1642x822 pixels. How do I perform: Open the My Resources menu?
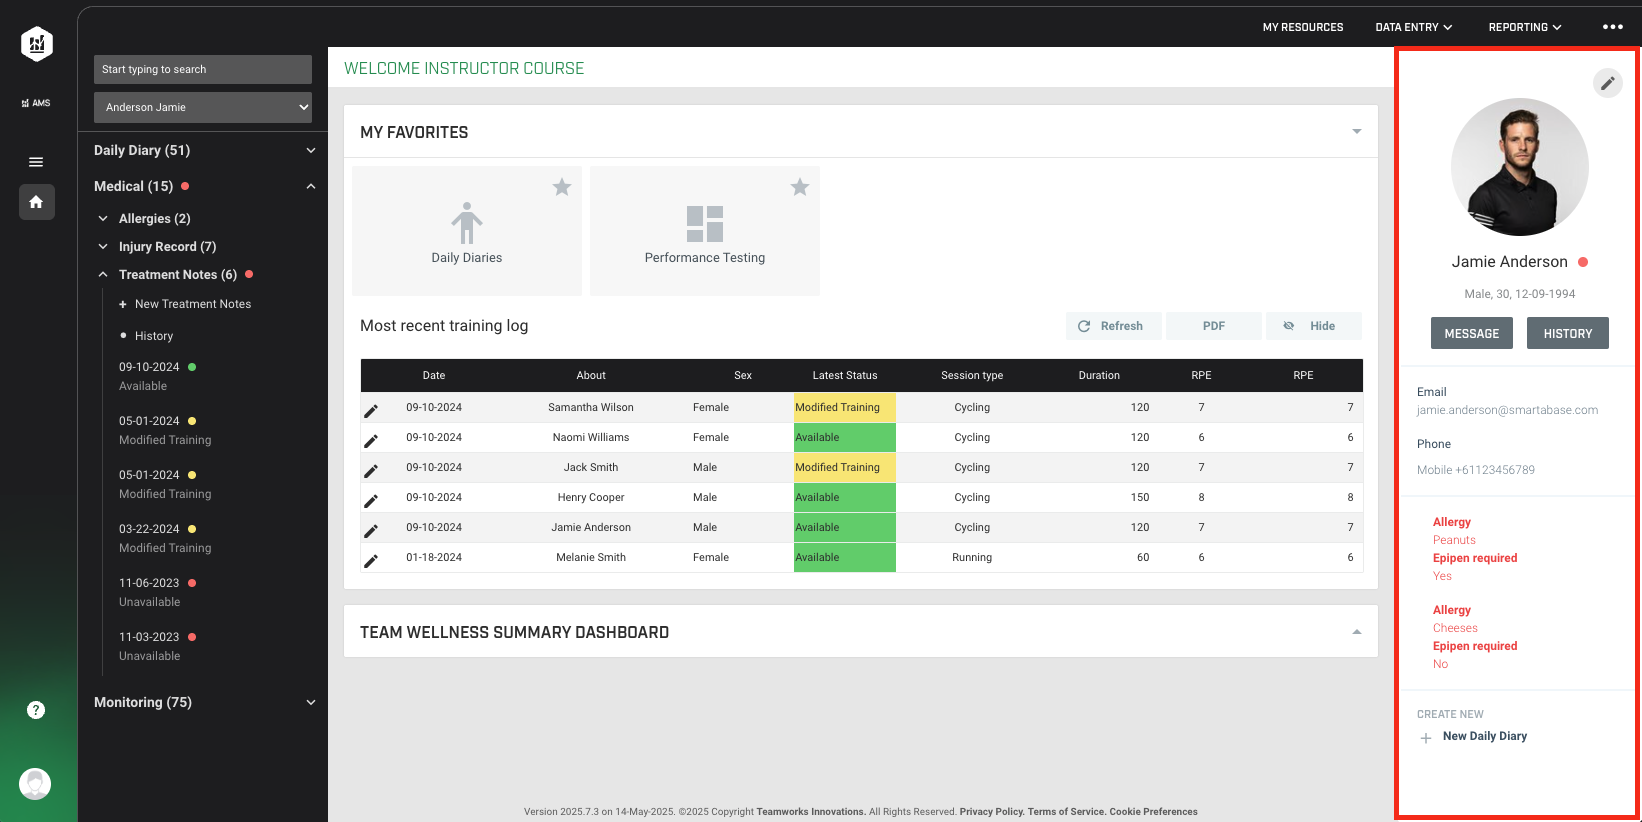1303,27
